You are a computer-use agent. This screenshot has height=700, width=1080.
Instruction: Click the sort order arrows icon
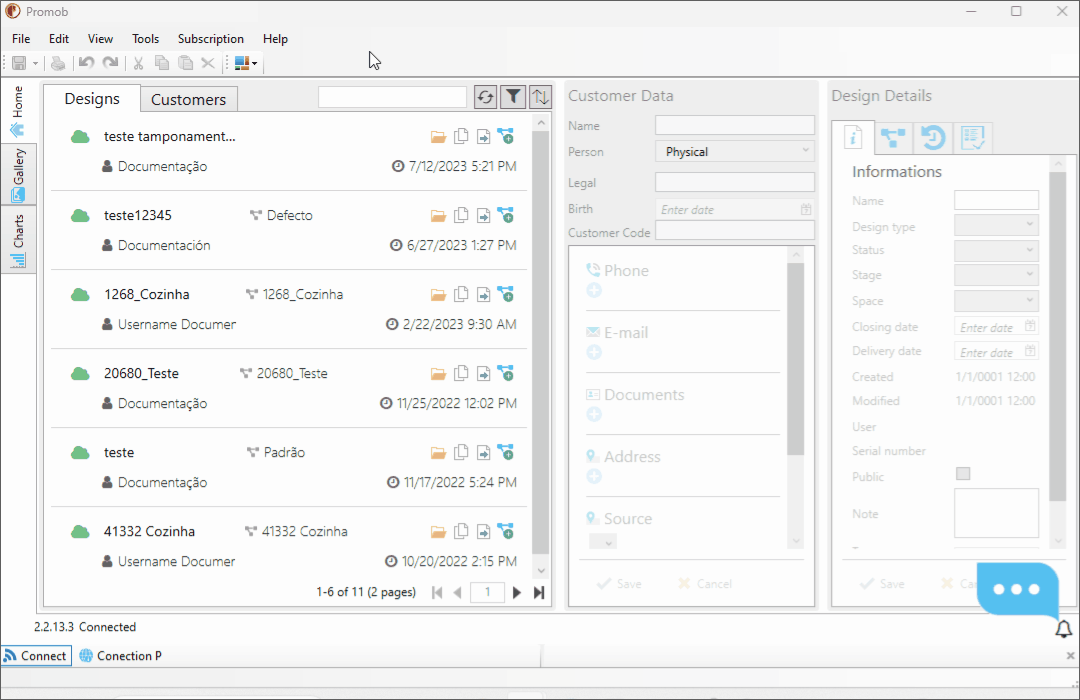[541, 97]
